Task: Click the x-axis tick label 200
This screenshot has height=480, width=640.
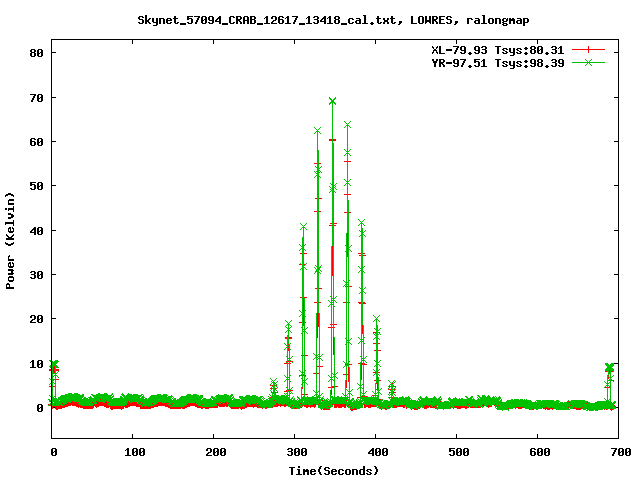Action: (x=216, y=452)
